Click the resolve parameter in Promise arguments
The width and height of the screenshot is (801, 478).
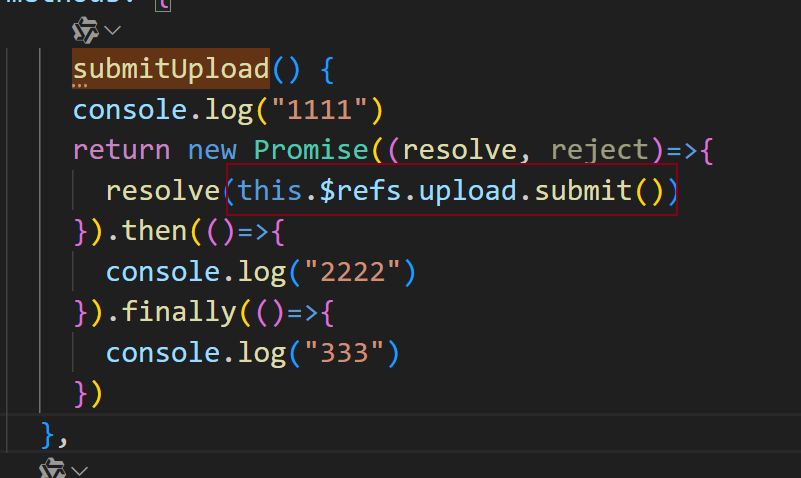[460, 150]
